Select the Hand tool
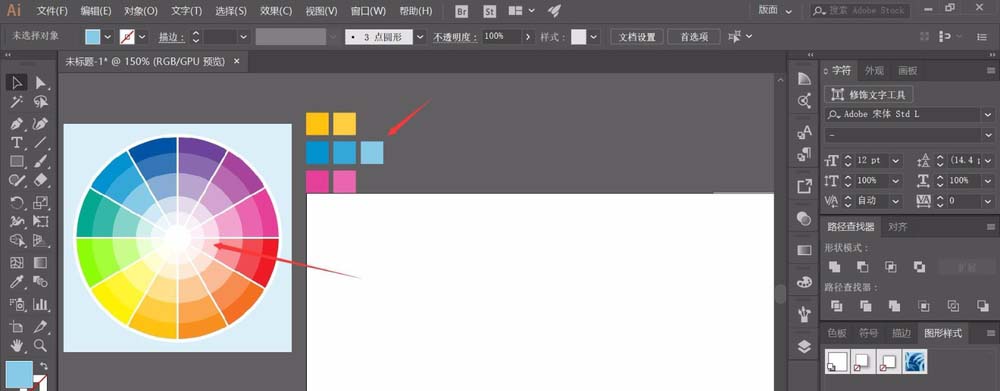 (17, 345)
